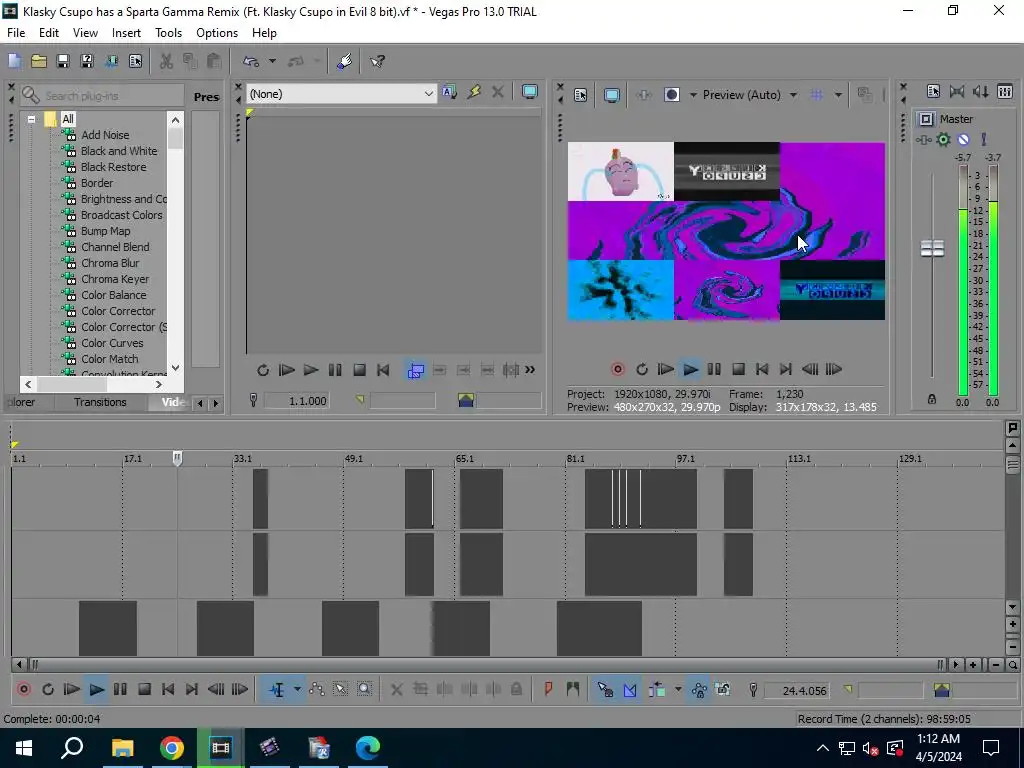Expand more trimmer buttons chevron
The image size is (1024, 768).
tap(530, 370)
